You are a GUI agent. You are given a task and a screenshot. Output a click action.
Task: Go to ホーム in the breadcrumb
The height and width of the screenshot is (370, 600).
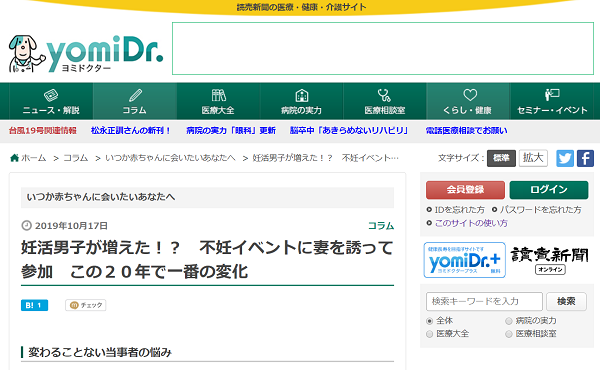(34, 158)
